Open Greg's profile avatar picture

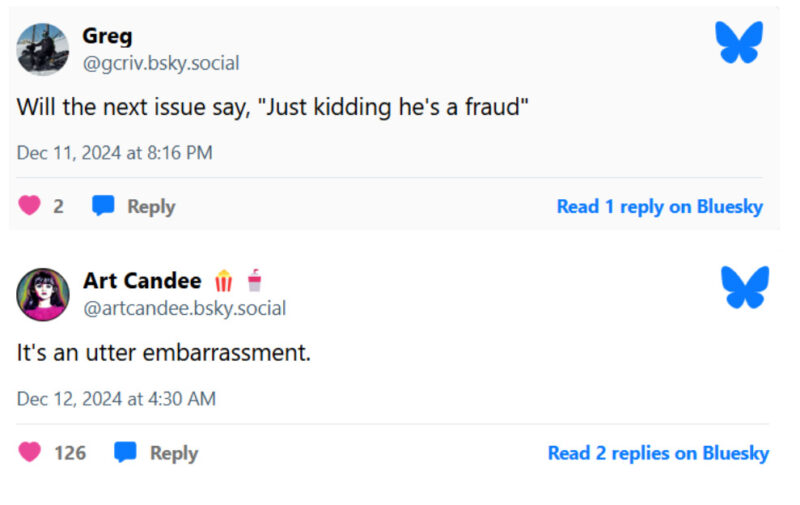(43, 50)
